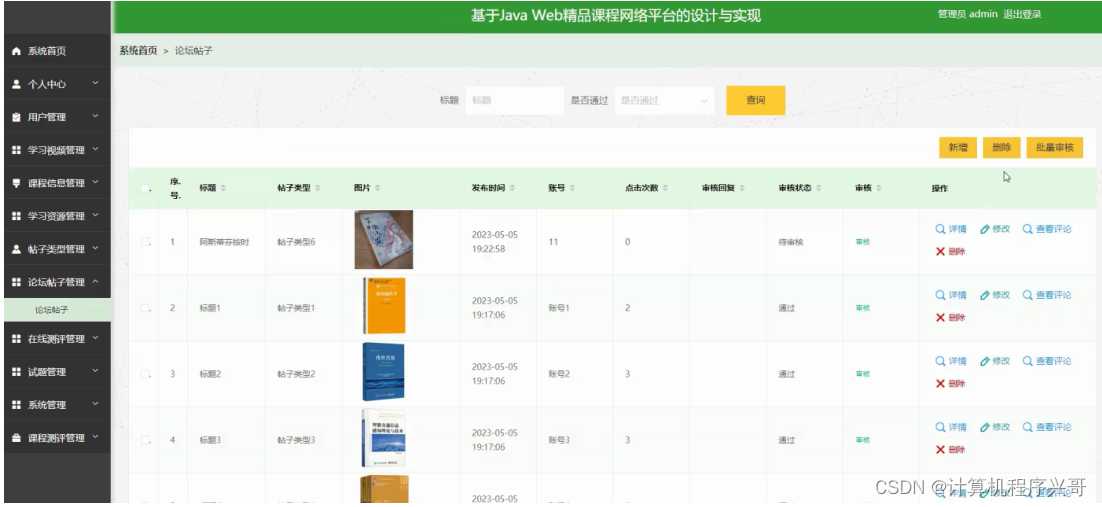The width and height of the screenshot is (1102, 507).
Task: Click 系统首页 in the breadcrumb
Action: (138, 51)
